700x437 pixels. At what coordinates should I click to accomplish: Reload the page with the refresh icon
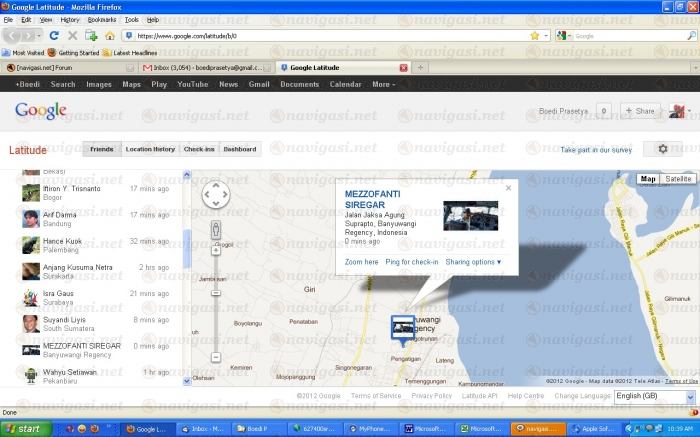tap(54, 35)
